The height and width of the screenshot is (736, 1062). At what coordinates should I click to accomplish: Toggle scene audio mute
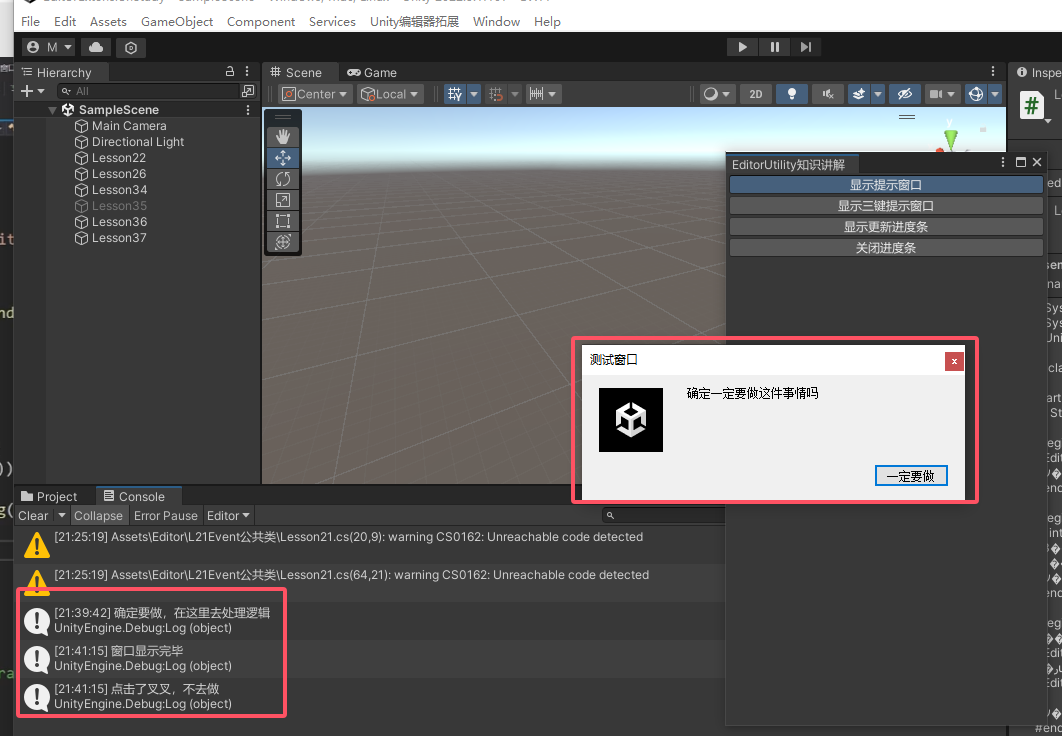[827, 94]
